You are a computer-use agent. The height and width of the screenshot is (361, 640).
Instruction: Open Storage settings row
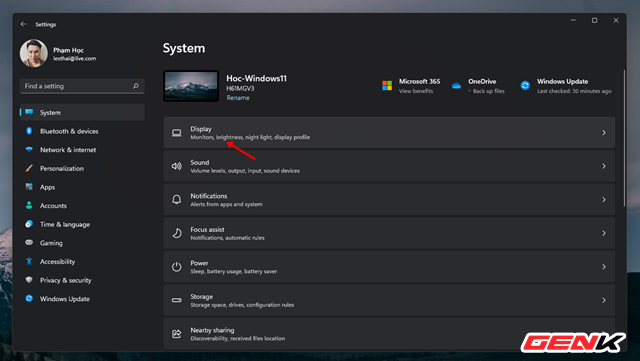(389, 300)
